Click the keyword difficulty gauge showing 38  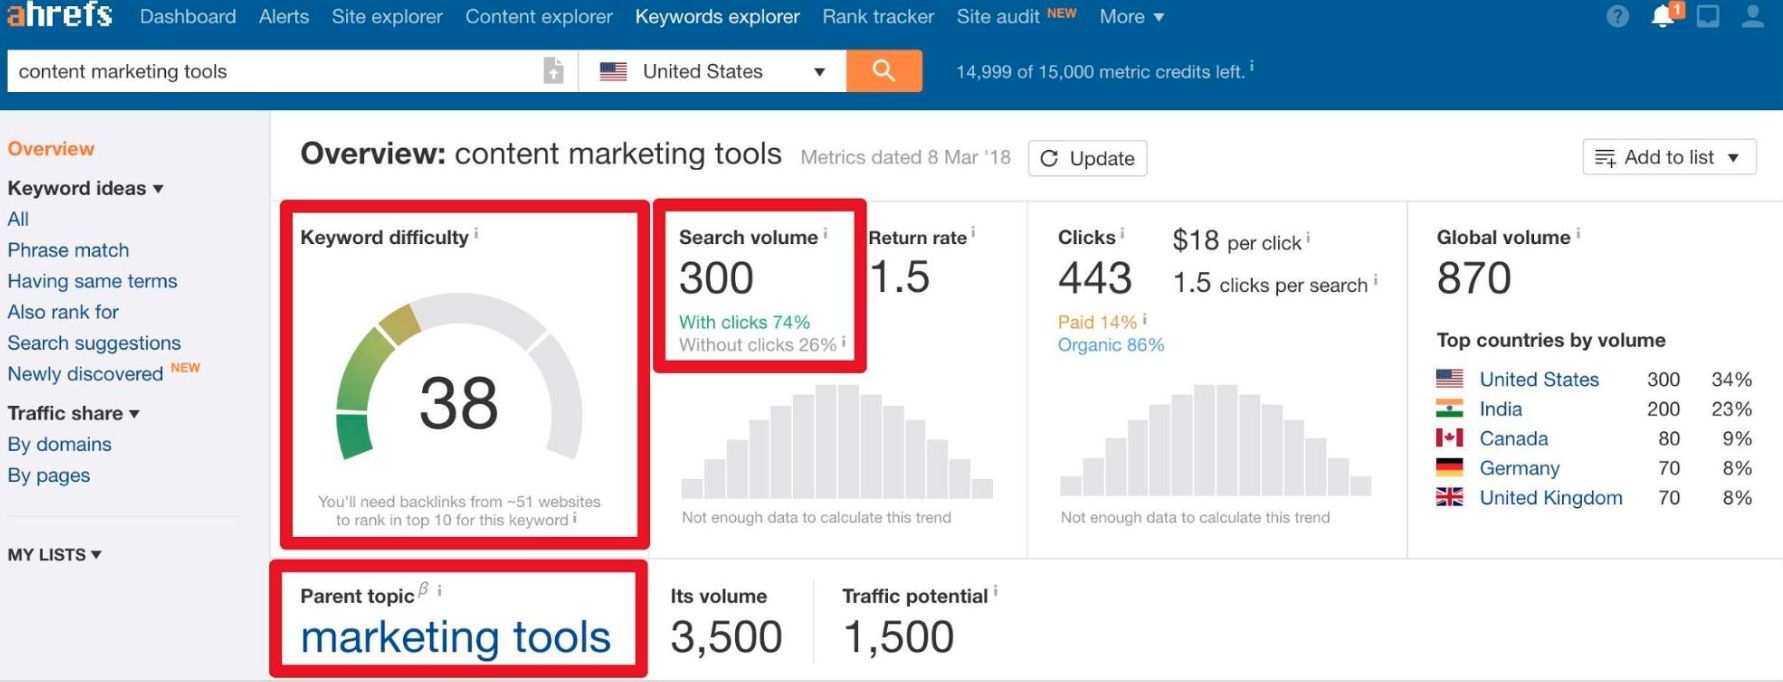pos(459,377)
